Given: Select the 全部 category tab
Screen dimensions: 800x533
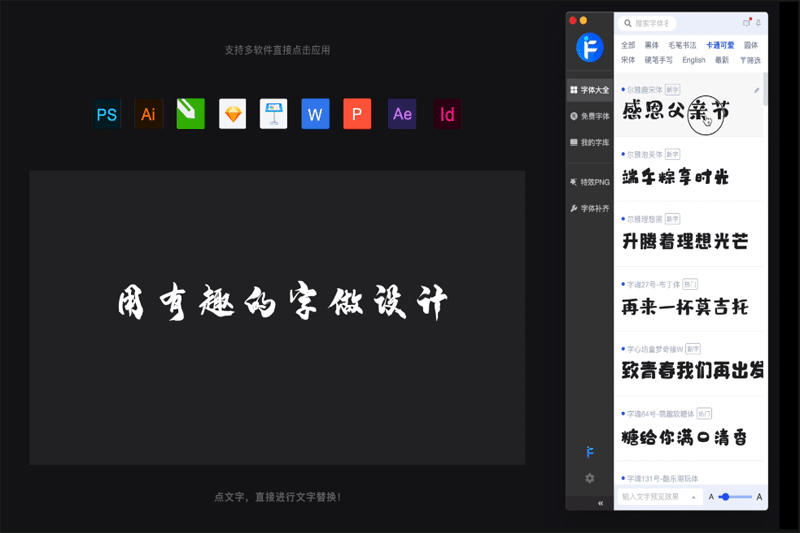Looking at the screenshot, I should (x=628, y=45).
